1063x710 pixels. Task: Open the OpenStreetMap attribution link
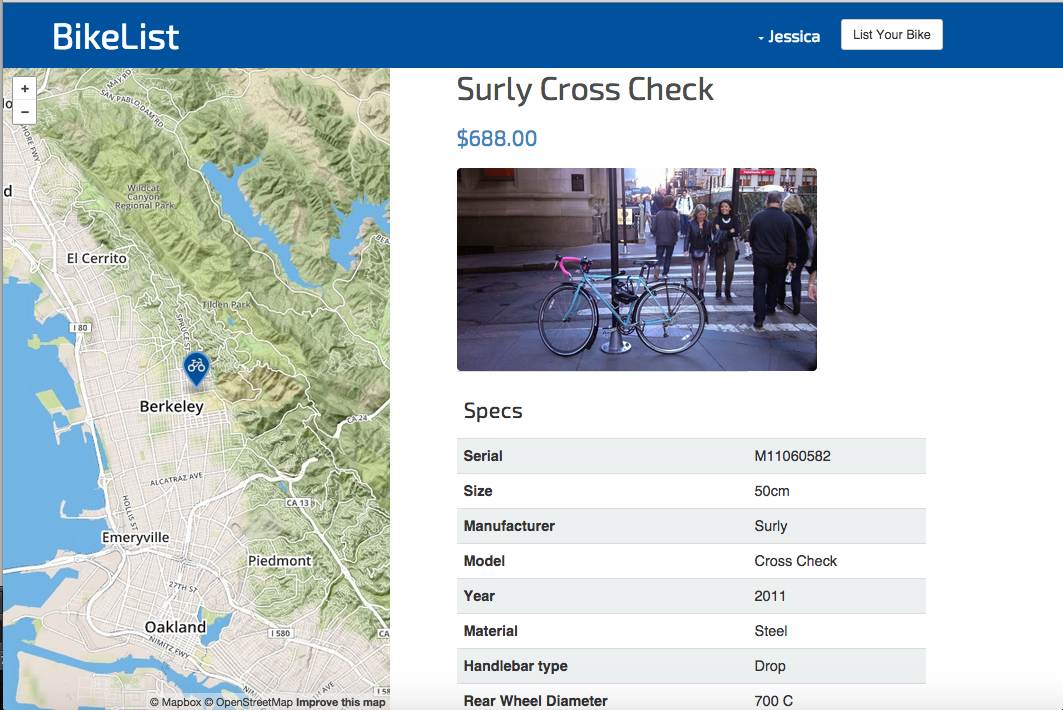click(249, 703)
